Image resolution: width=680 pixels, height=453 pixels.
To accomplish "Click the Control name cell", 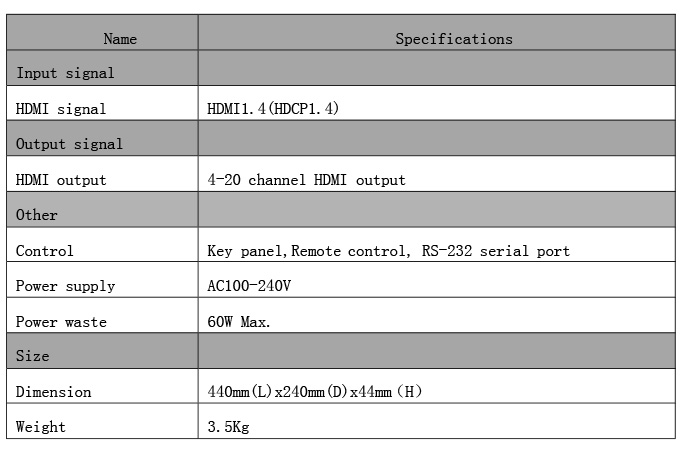I will [x=45, y=251].
